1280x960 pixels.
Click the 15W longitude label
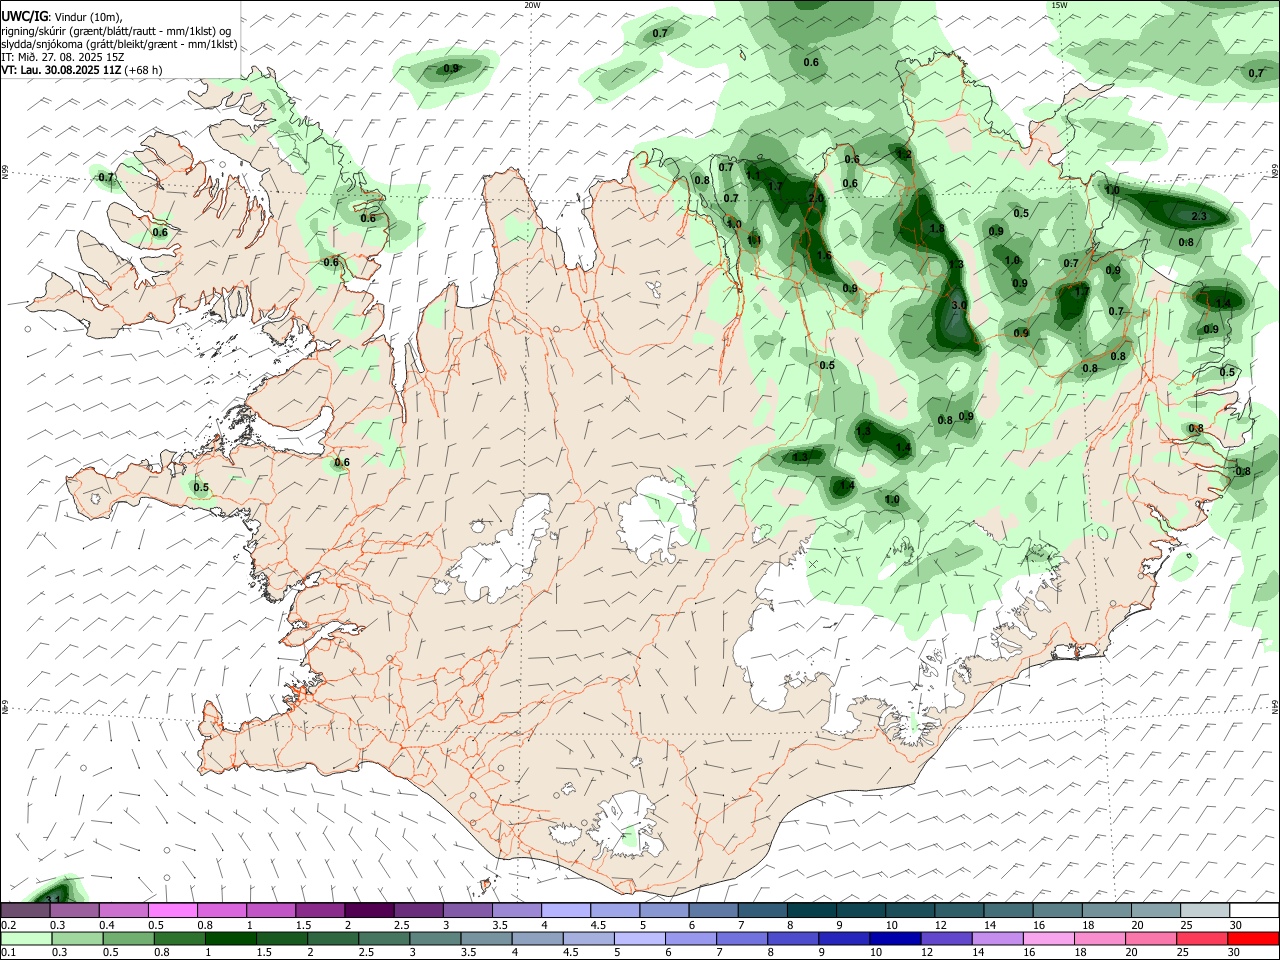[1059, 5]
